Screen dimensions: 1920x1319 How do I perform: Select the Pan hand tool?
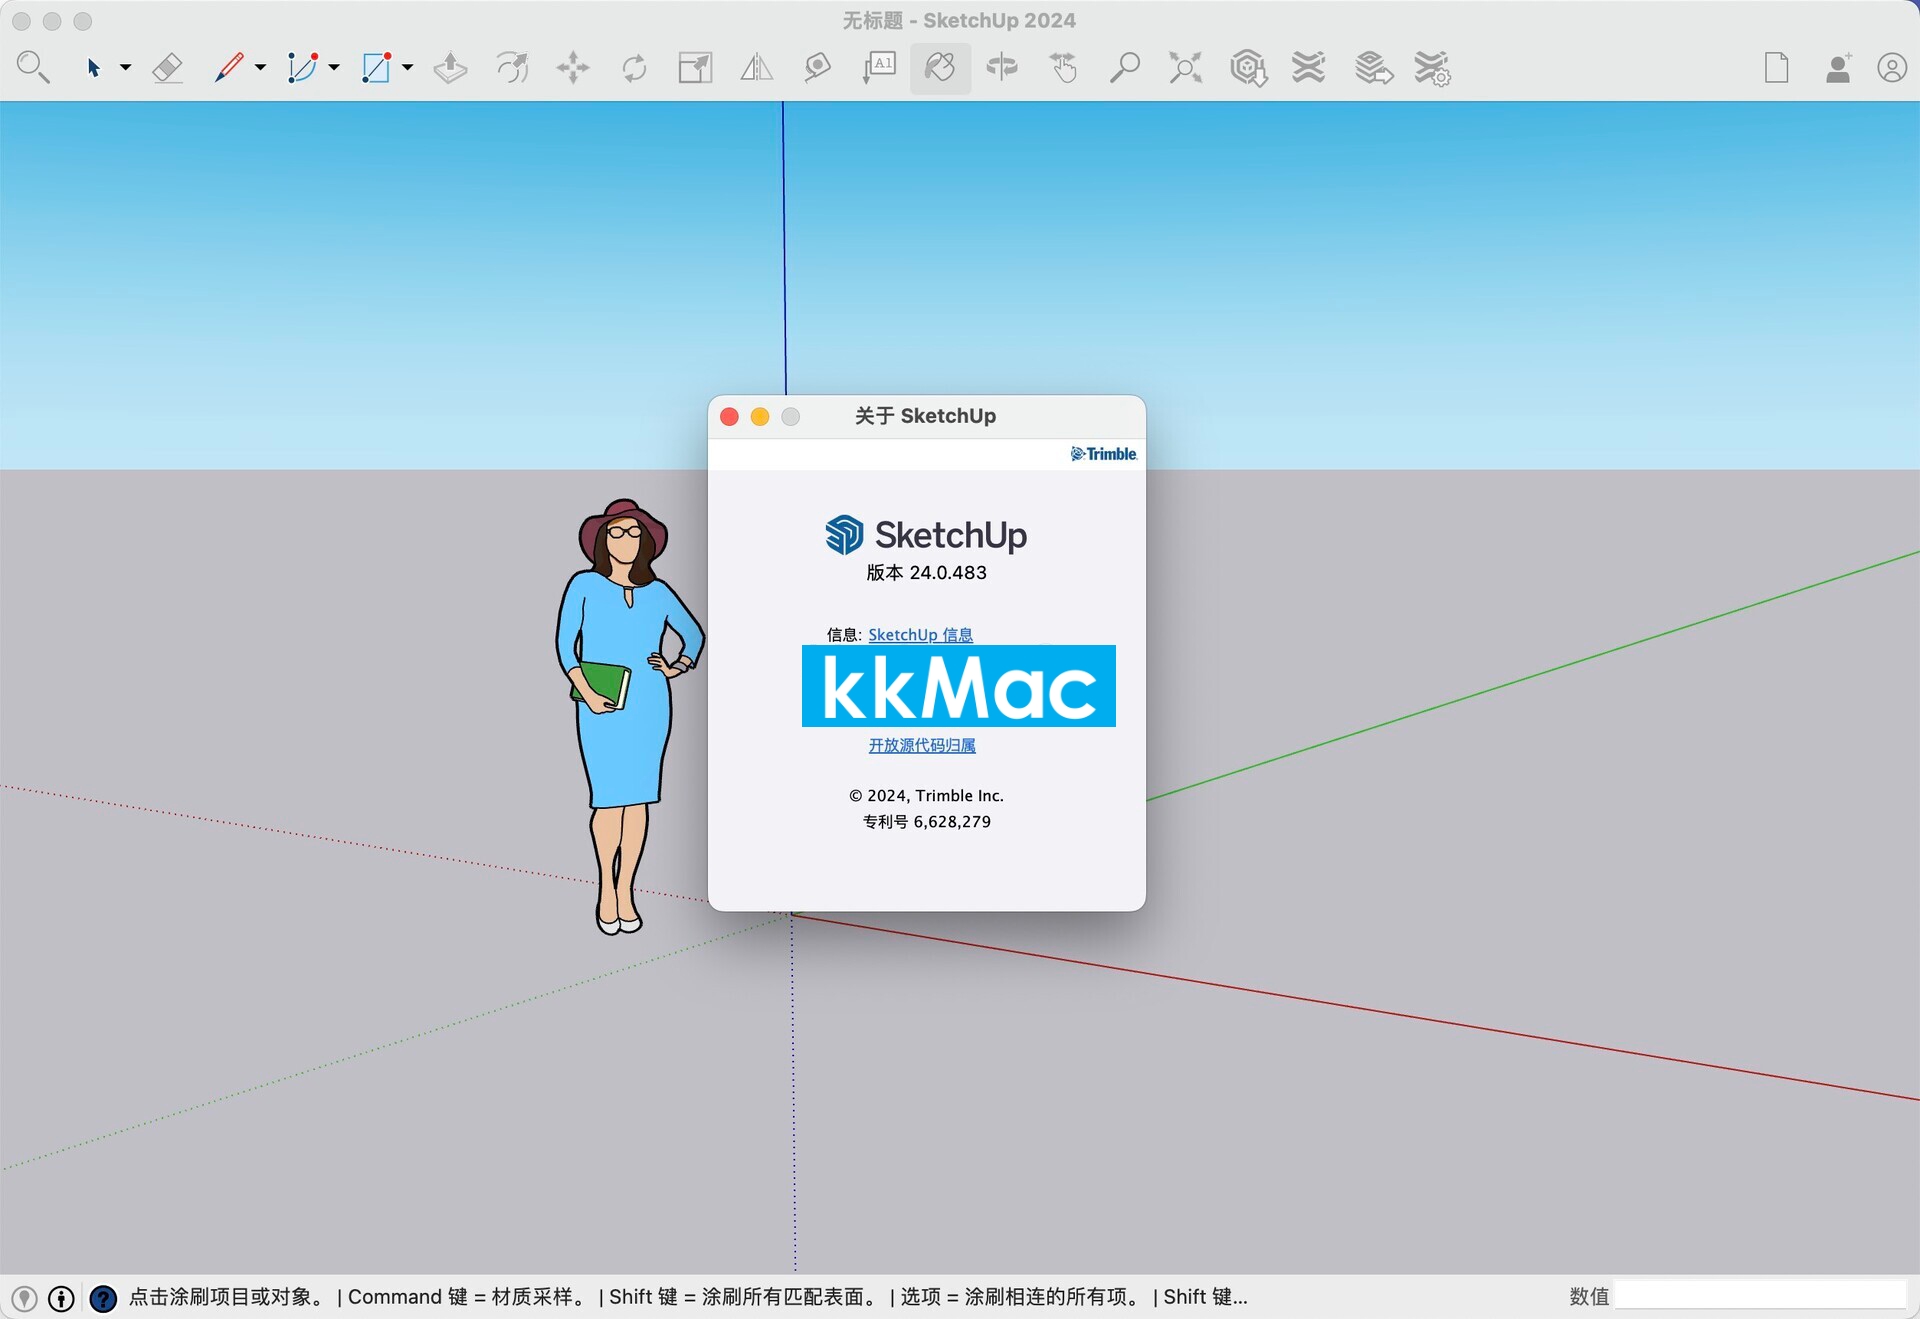pyautogui.click(x=1063, y=68)
